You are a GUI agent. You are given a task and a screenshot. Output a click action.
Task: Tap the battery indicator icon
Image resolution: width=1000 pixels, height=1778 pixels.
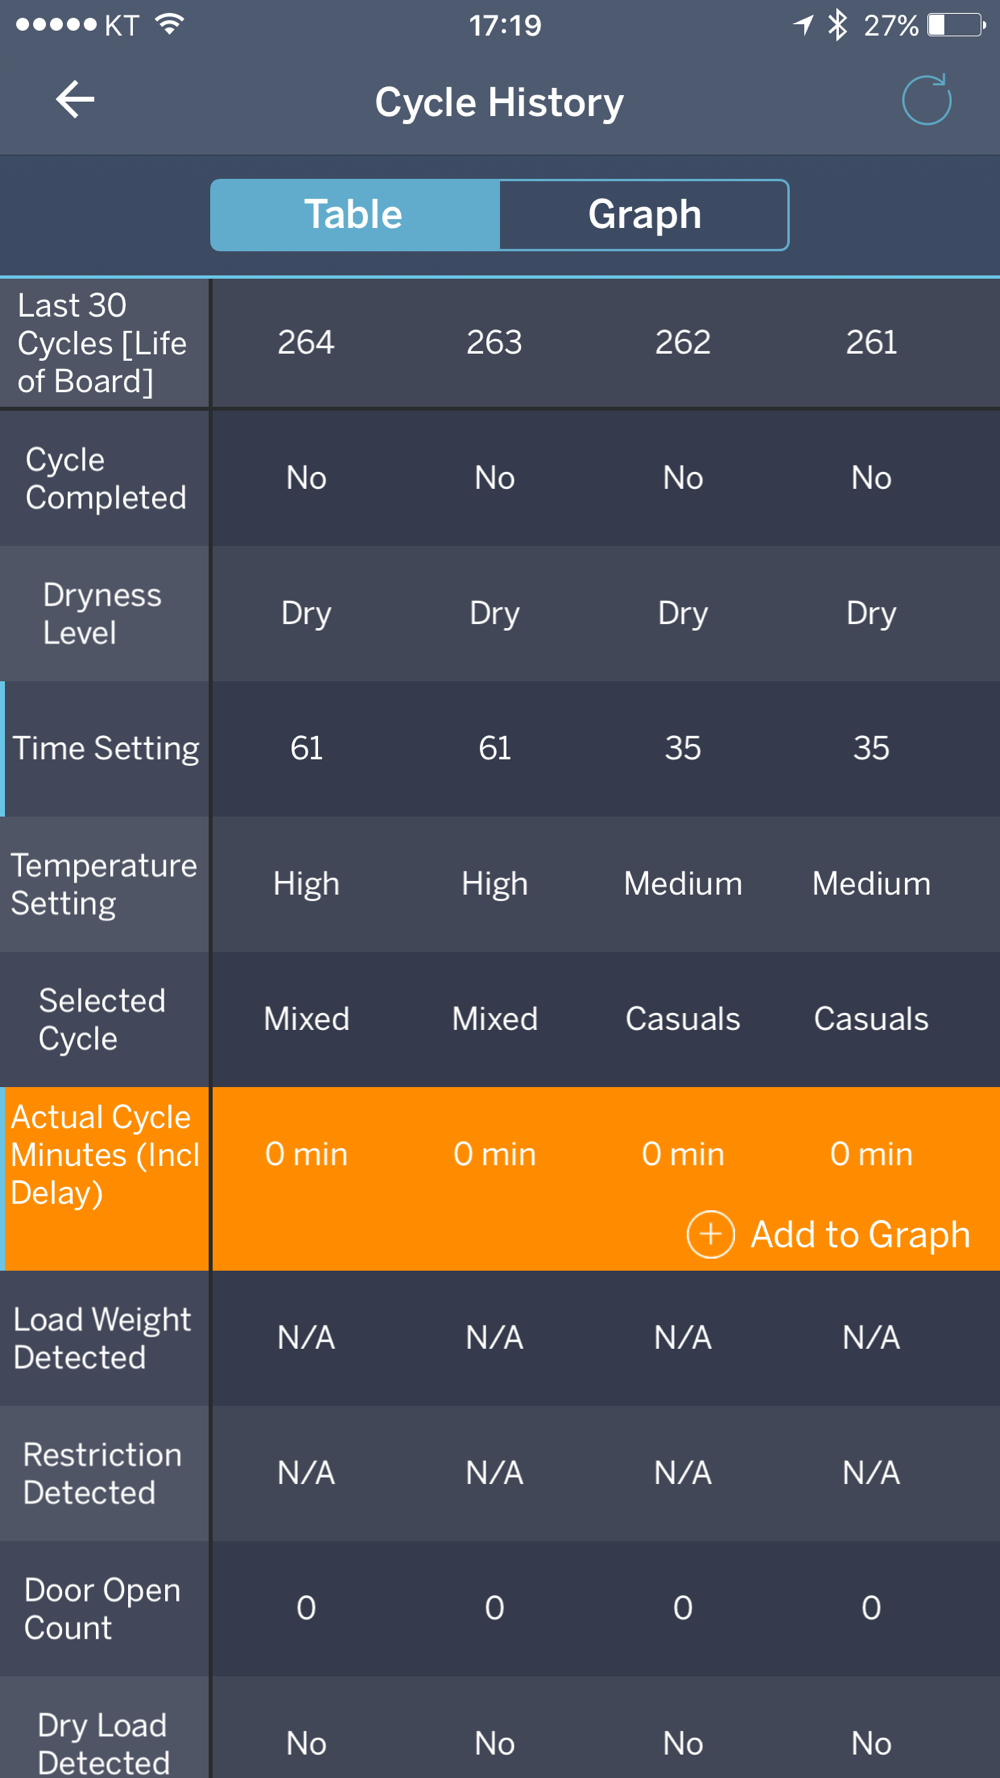pyautogui.click(x=956, y=25)
